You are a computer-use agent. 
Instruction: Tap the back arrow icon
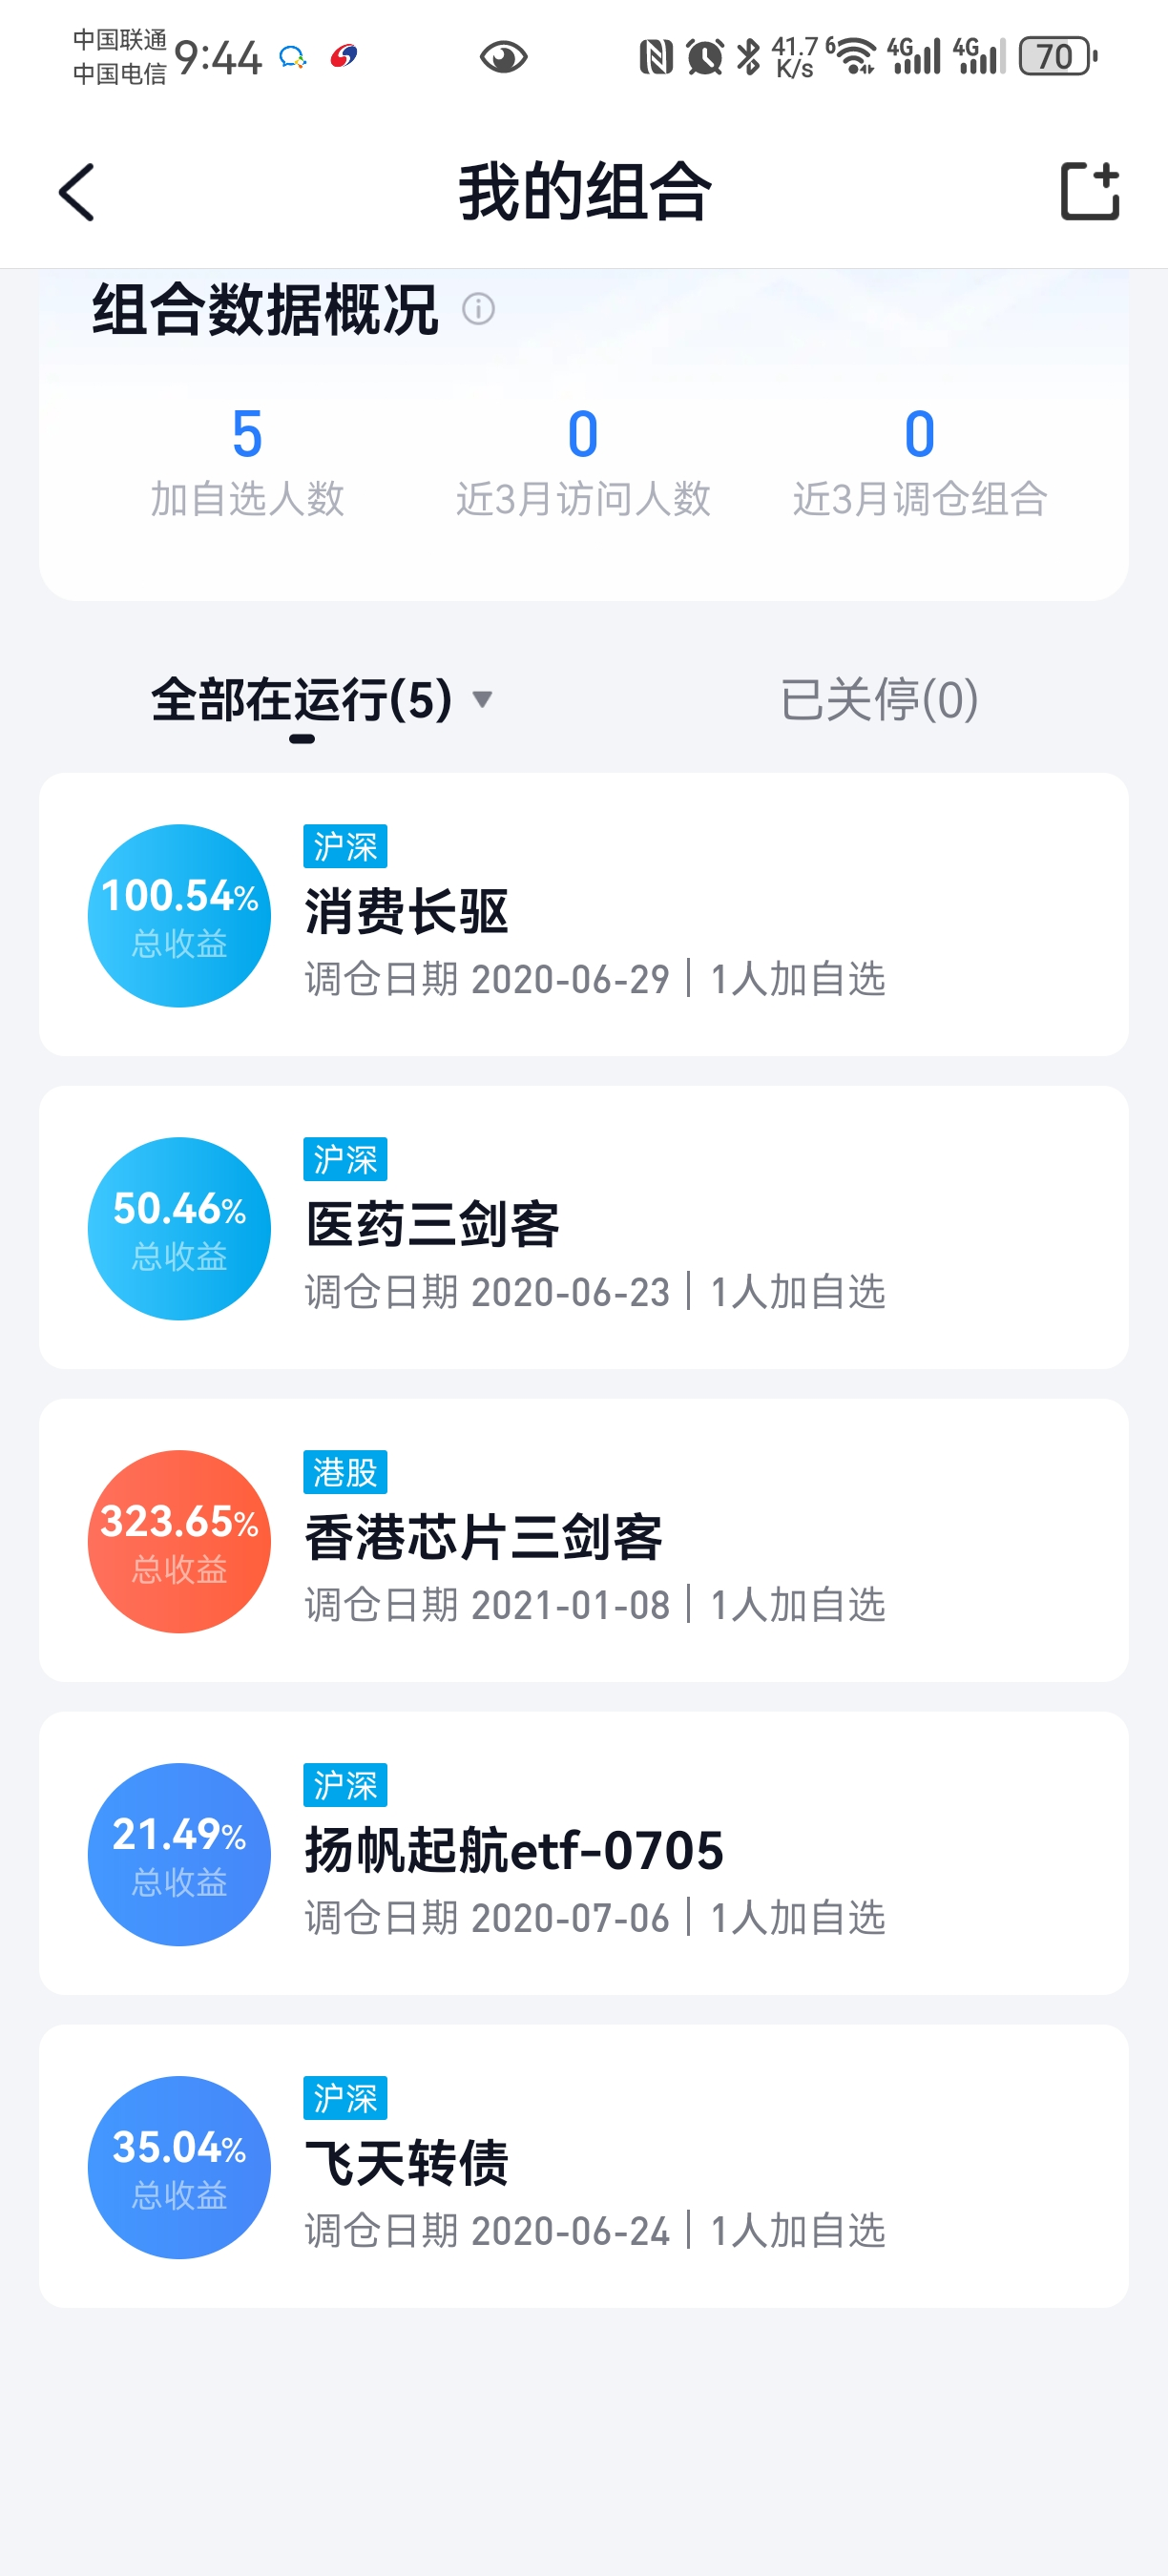[77, 192]
